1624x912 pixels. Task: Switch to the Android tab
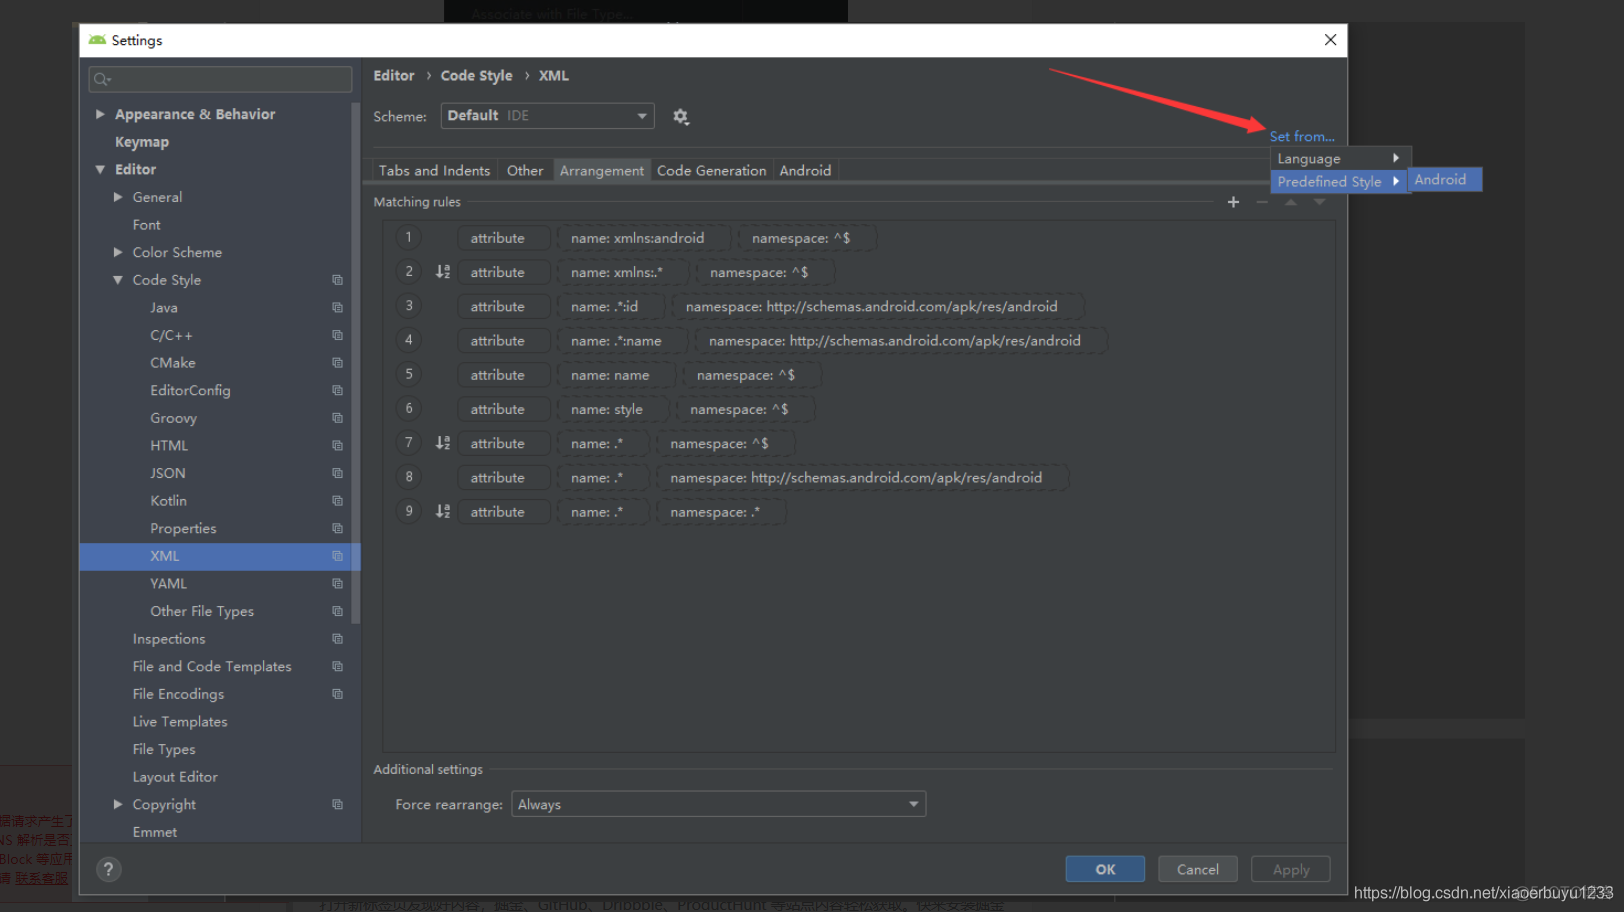(805, 171)
